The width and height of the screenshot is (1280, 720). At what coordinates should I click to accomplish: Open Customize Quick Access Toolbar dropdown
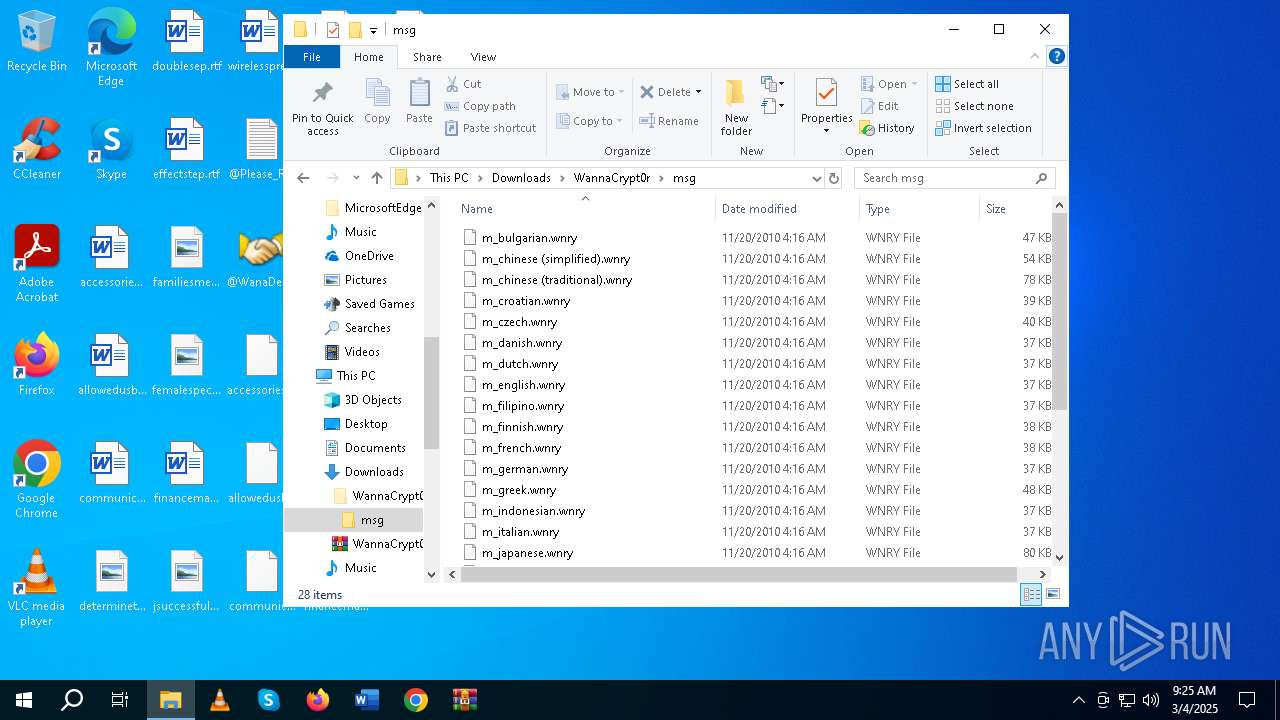tap(373, 31)
